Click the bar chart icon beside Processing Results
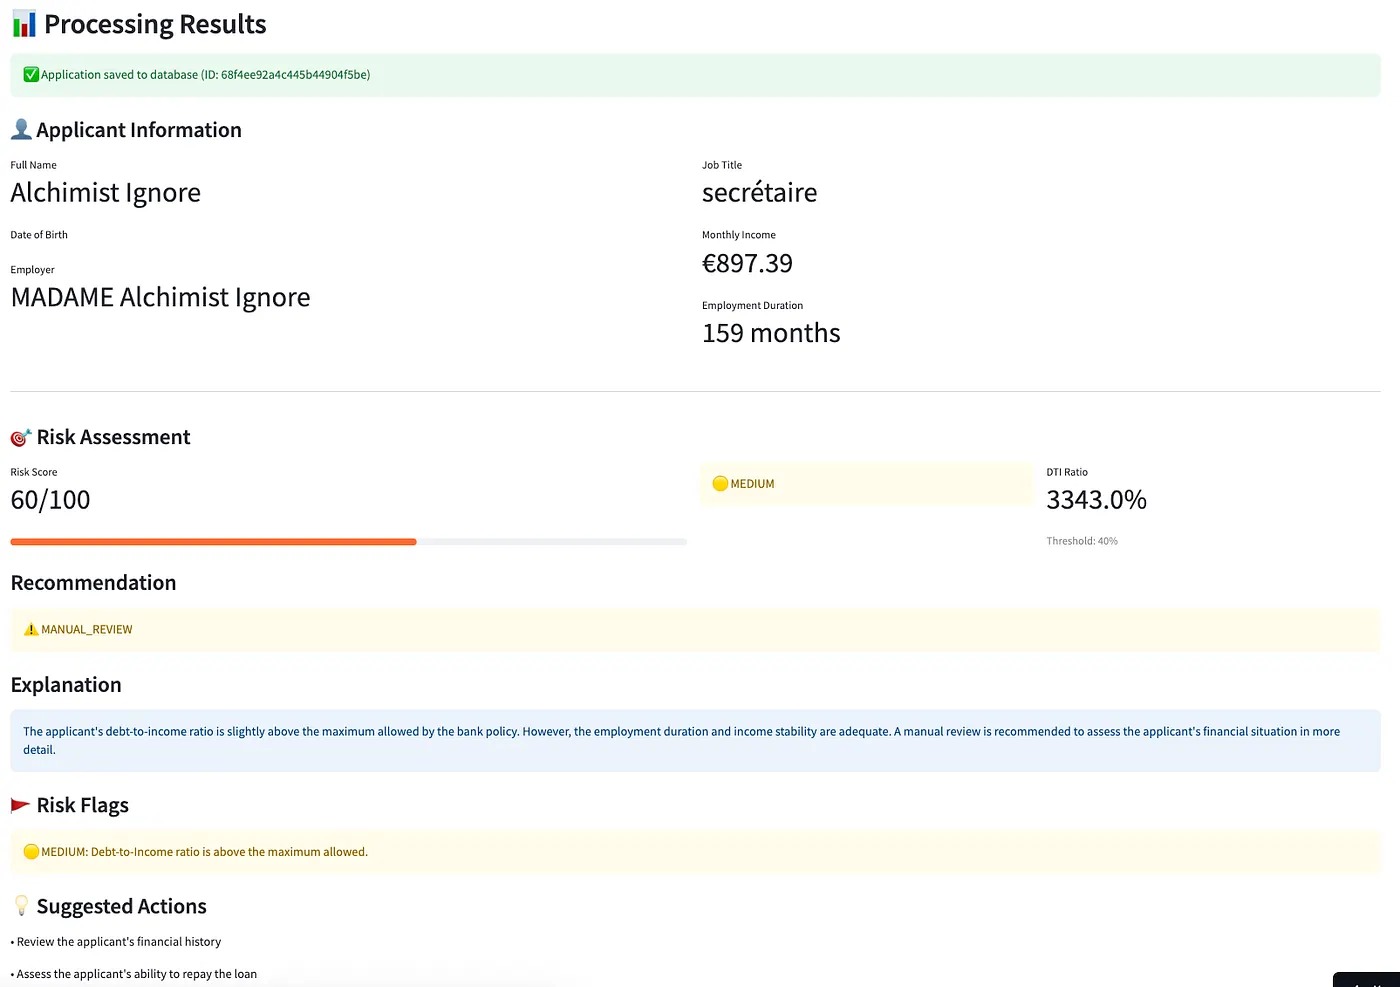Viewport: 1400px width, 987px height. coord(24,24)
